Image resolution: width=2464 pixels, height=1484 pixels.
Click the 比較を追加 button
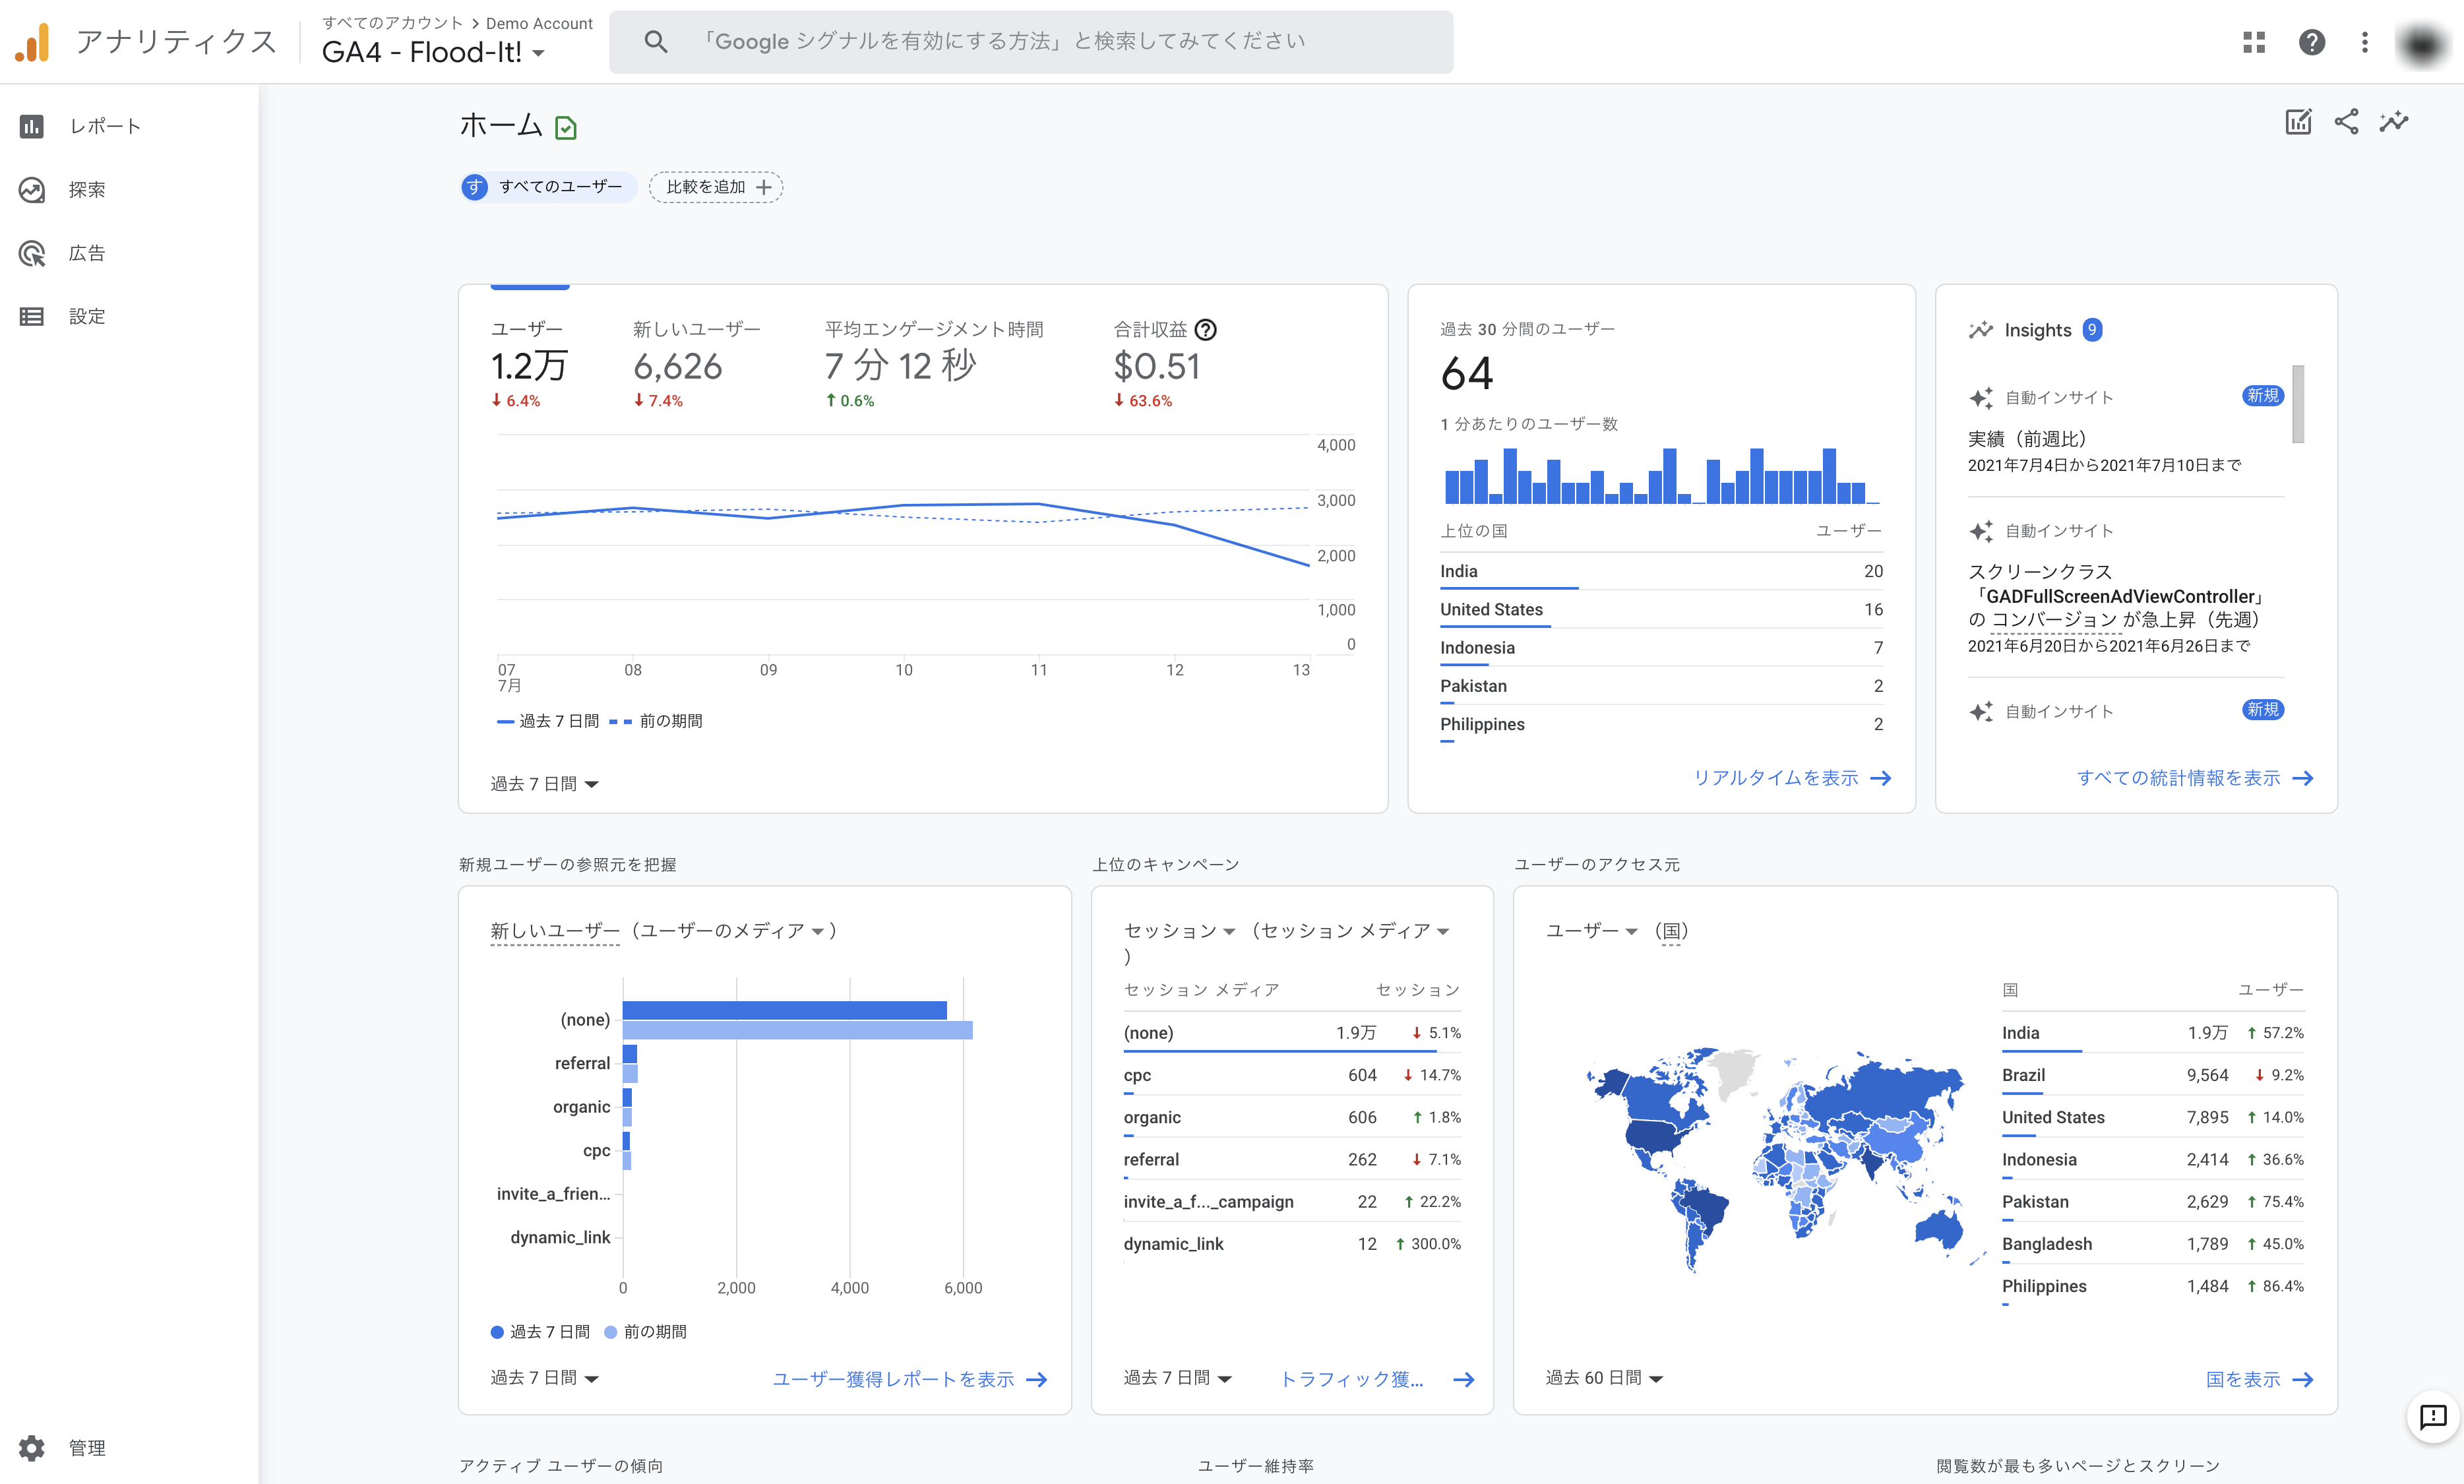pos(716,187)
